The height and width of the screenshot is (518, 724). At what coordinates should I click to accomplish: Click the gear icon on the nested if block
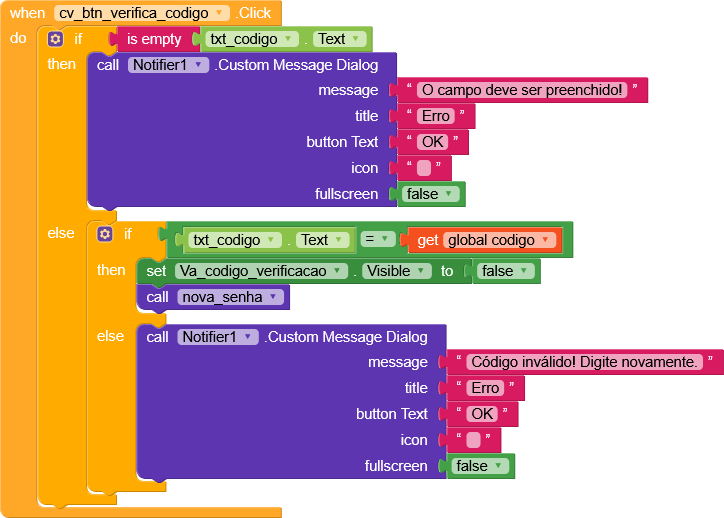tap(105, 234)
